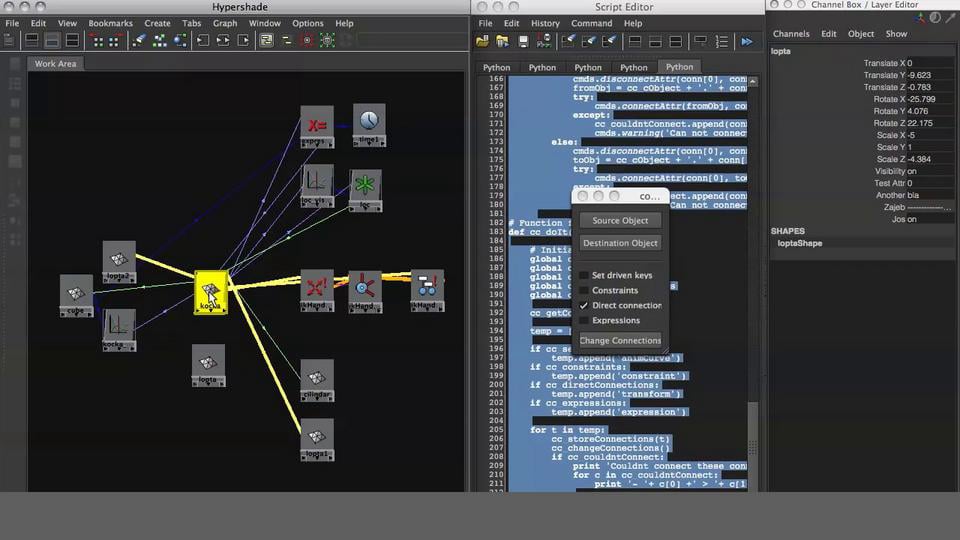Select the active rightmost Python tab
The image size is (960, 540).
pyautogui.click(x=680, y=67)
